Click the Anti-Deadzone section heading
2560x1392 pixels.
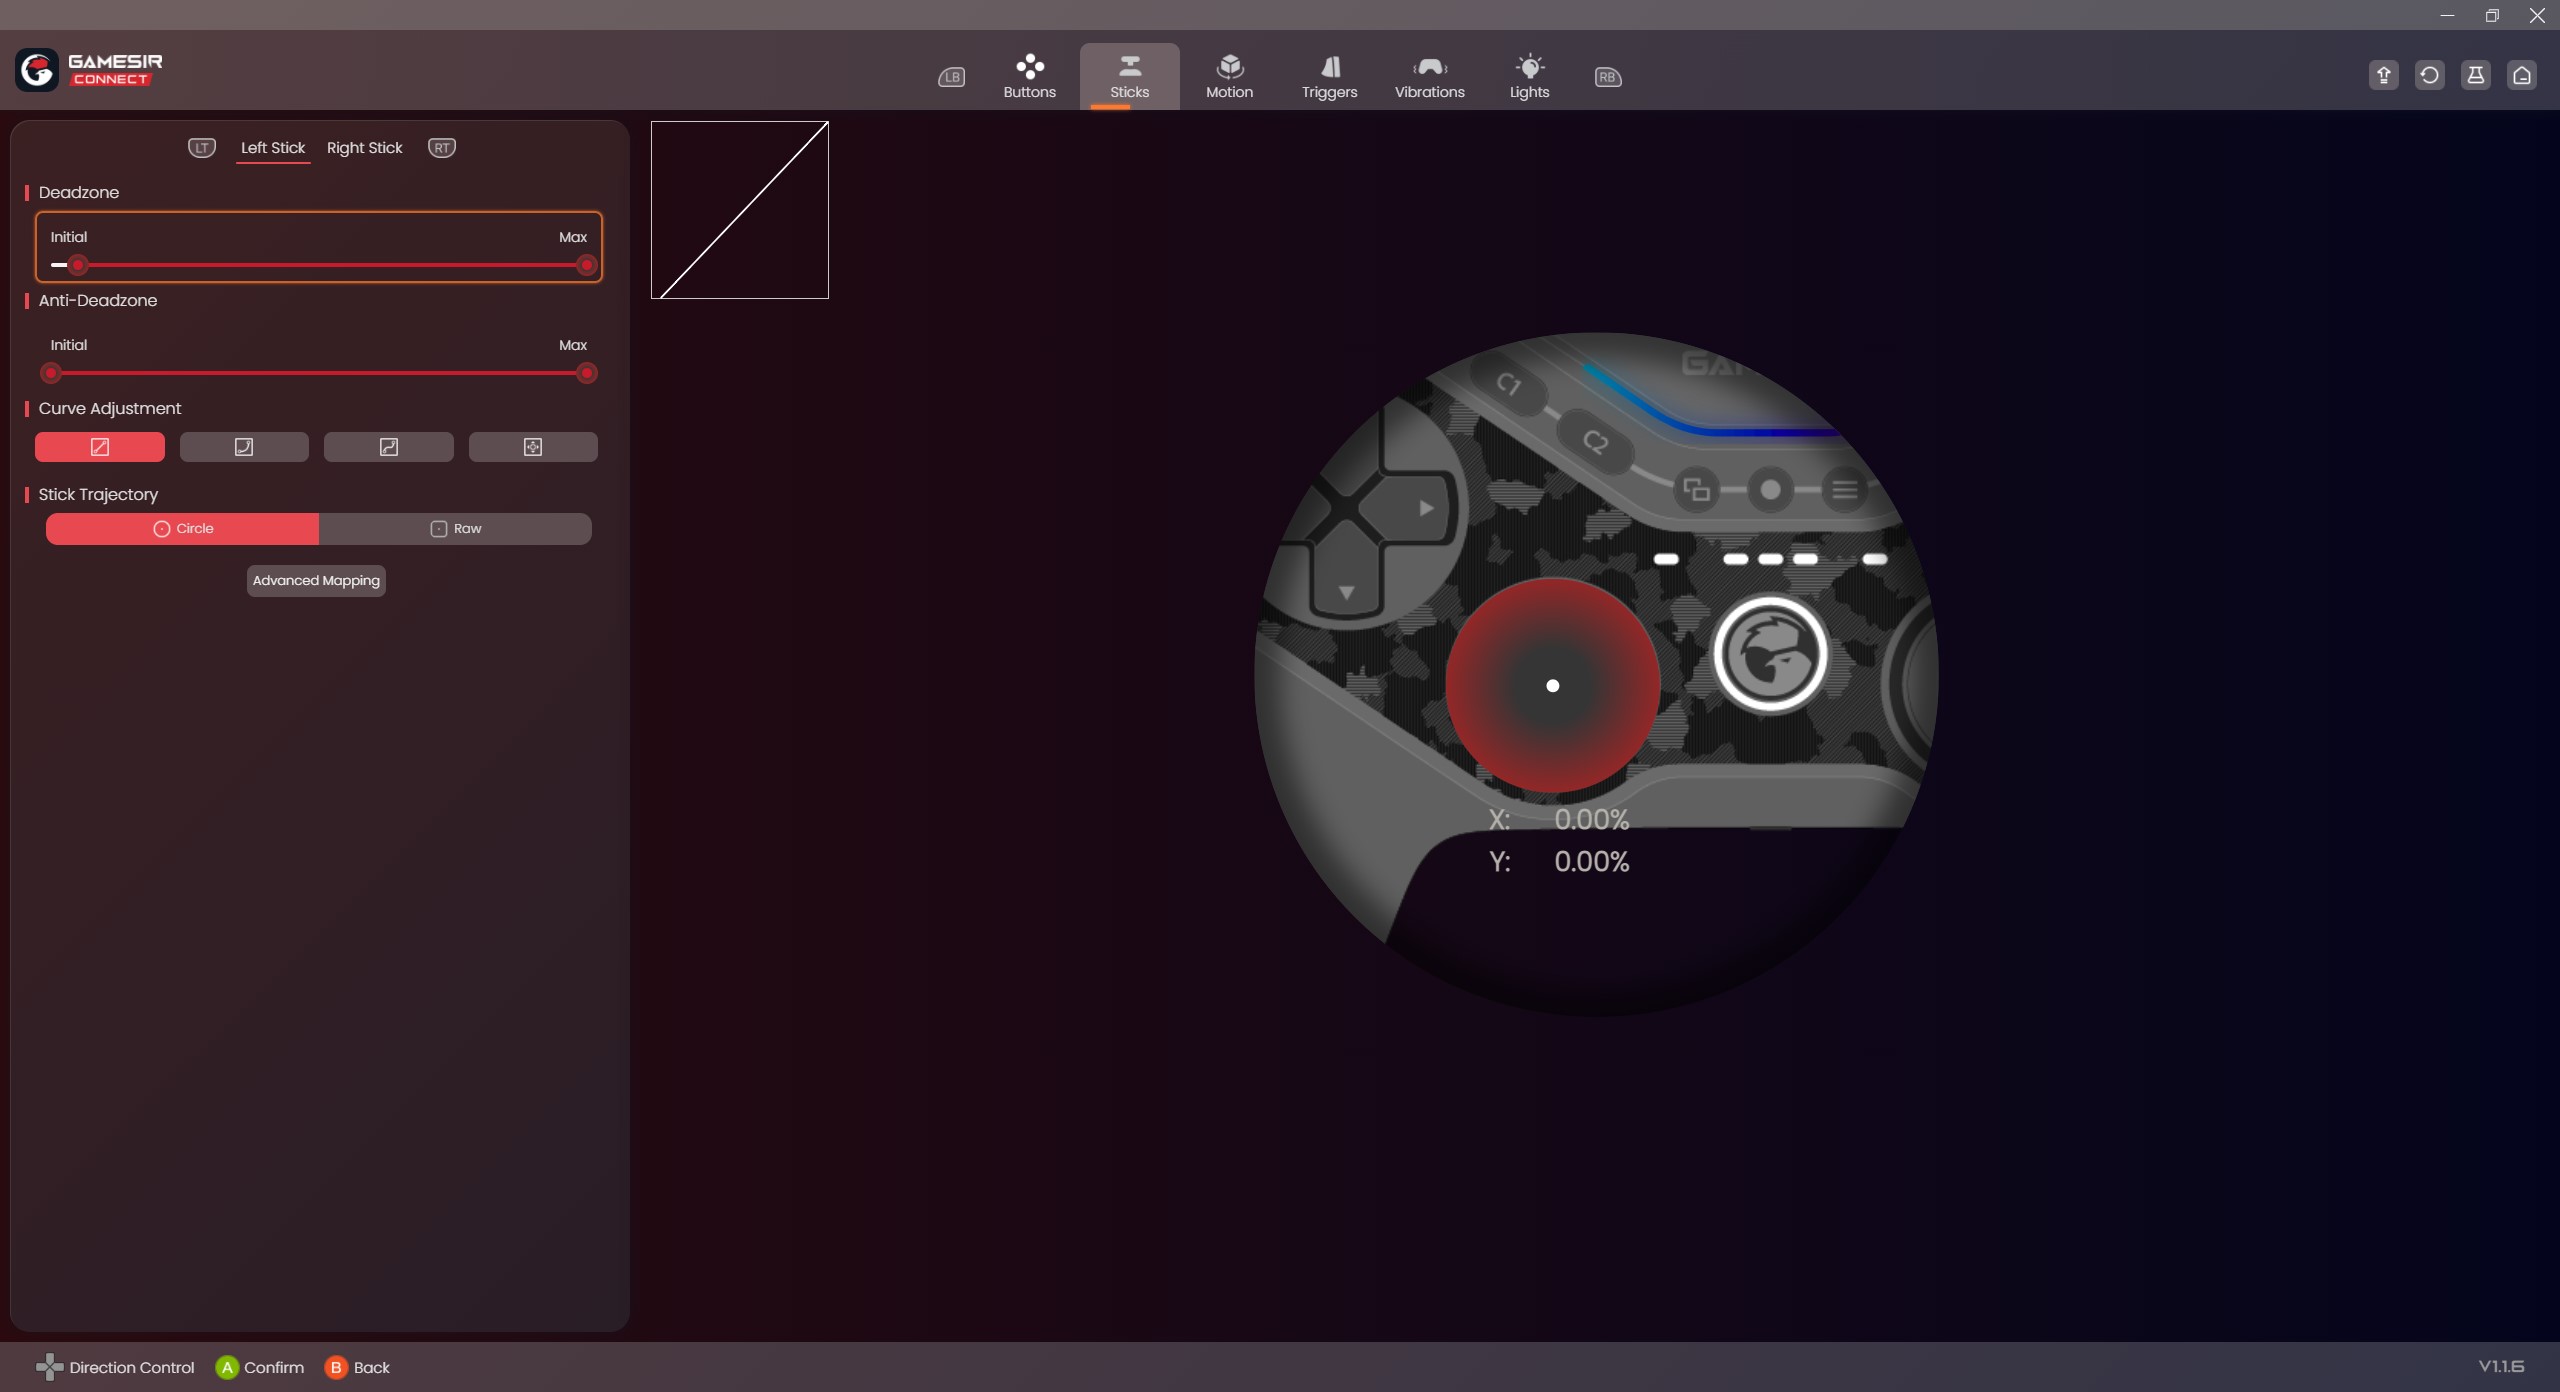[x=98, y=300]
